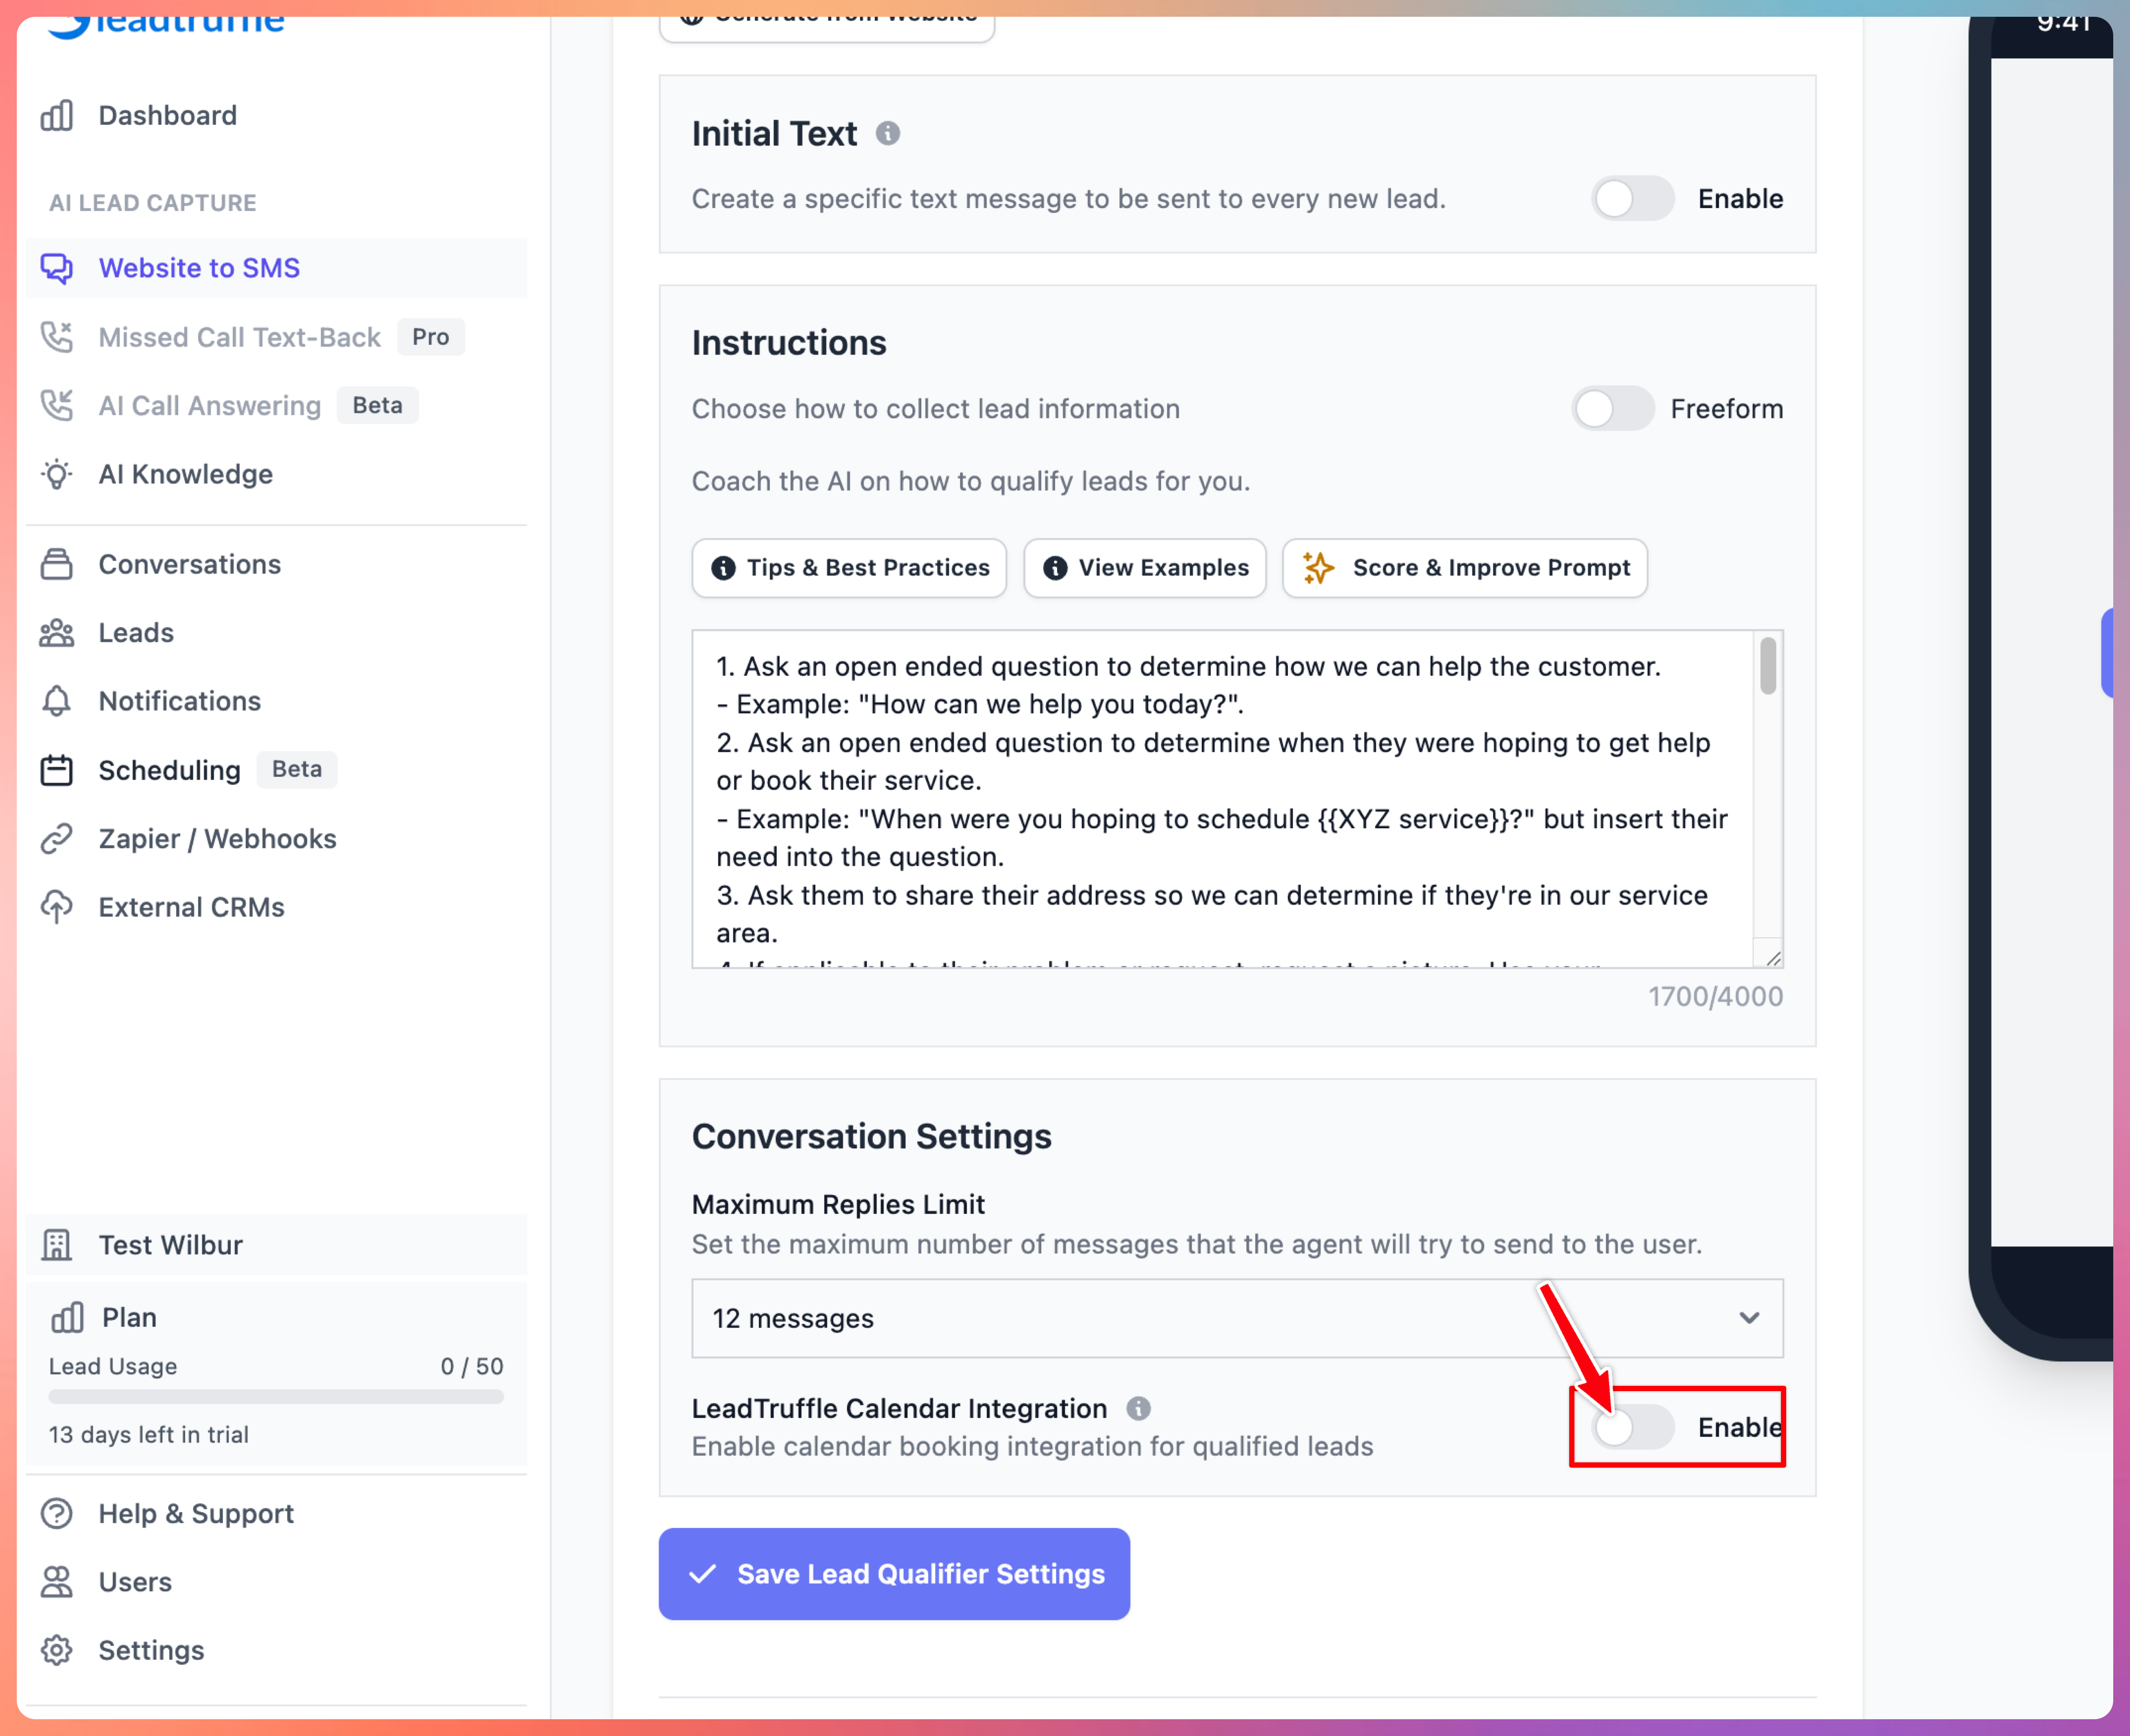
Task: Click Save Lead Qualifier Settings
Action: (x=893, y=1573)
